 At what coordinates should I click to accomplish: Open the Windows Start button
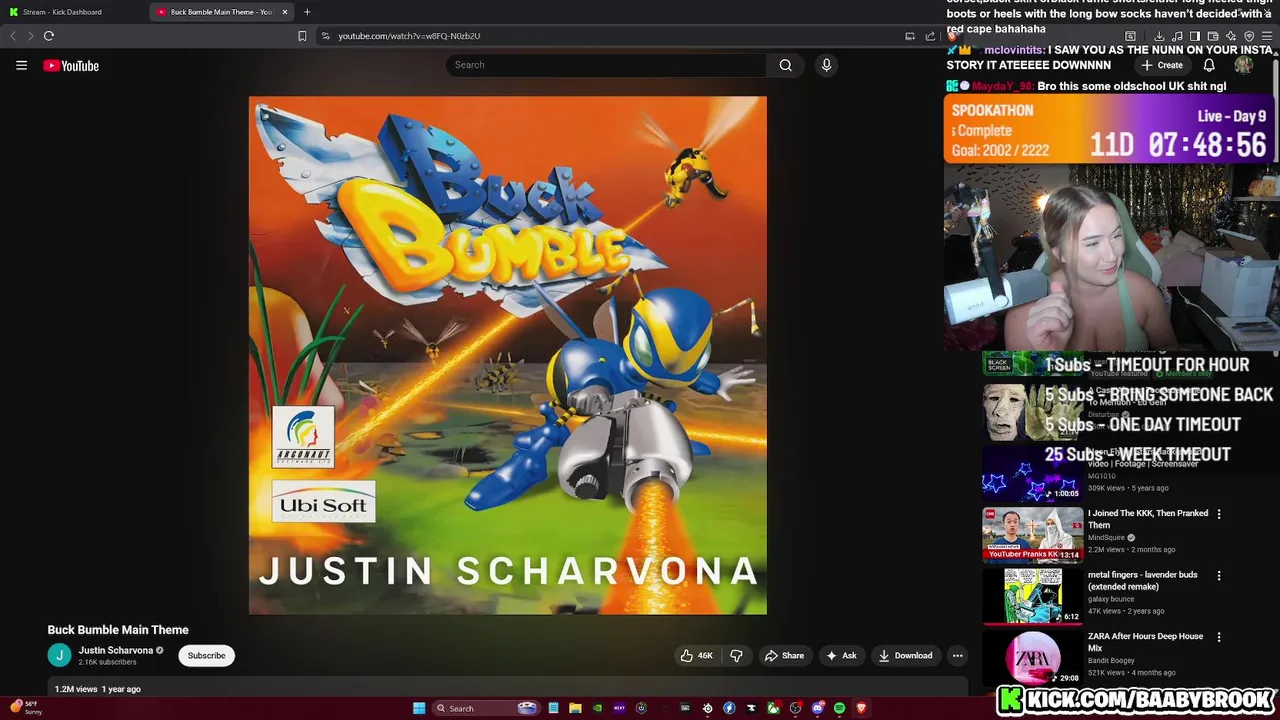click(419, 708)
